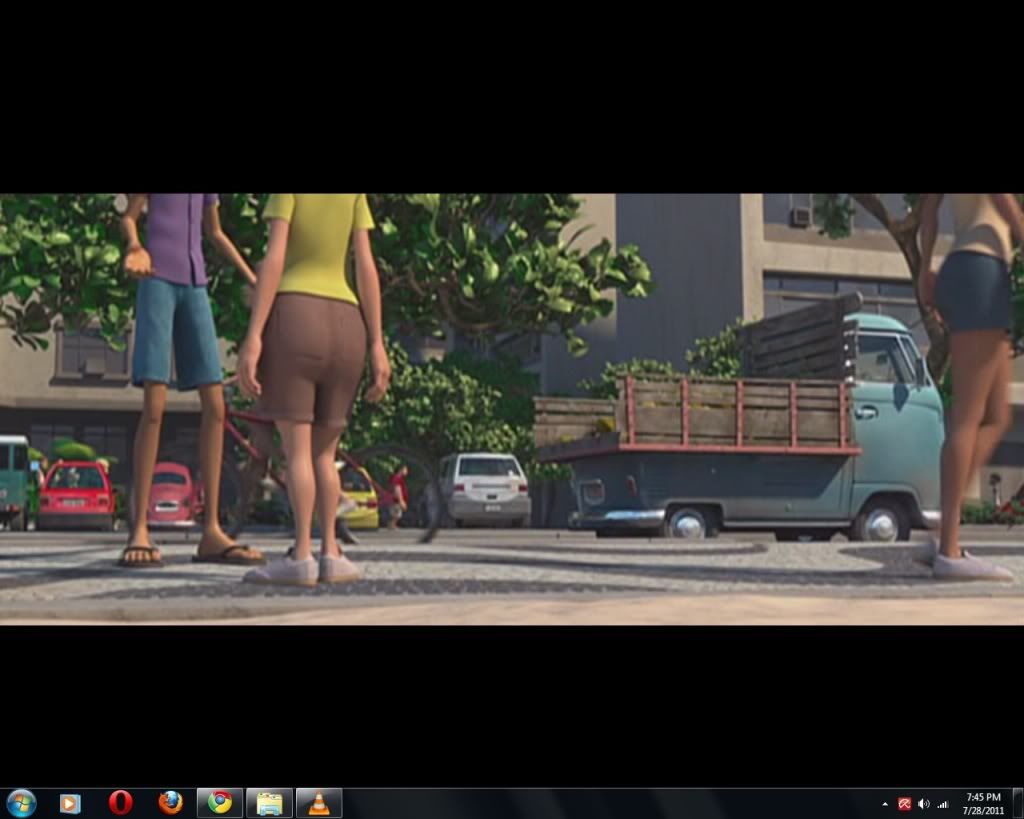Open the network signal tray icon

[x=942, y=804]
